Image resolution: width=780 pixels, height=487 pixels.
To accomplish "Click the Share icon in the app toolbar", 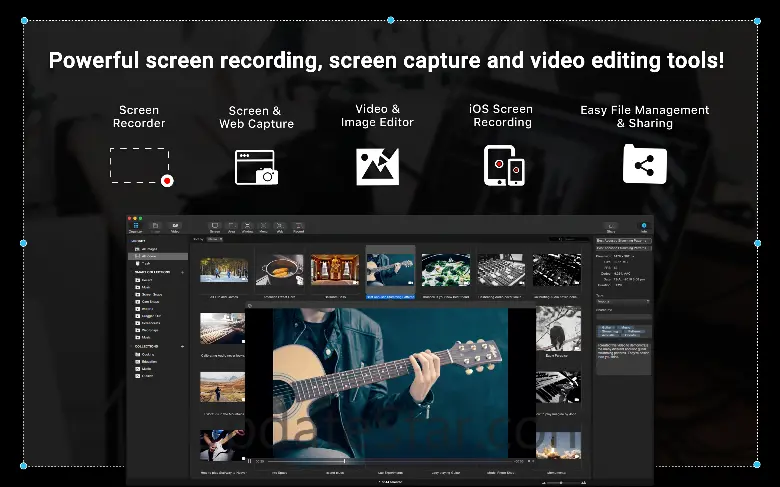I will [x=610, y=228].
